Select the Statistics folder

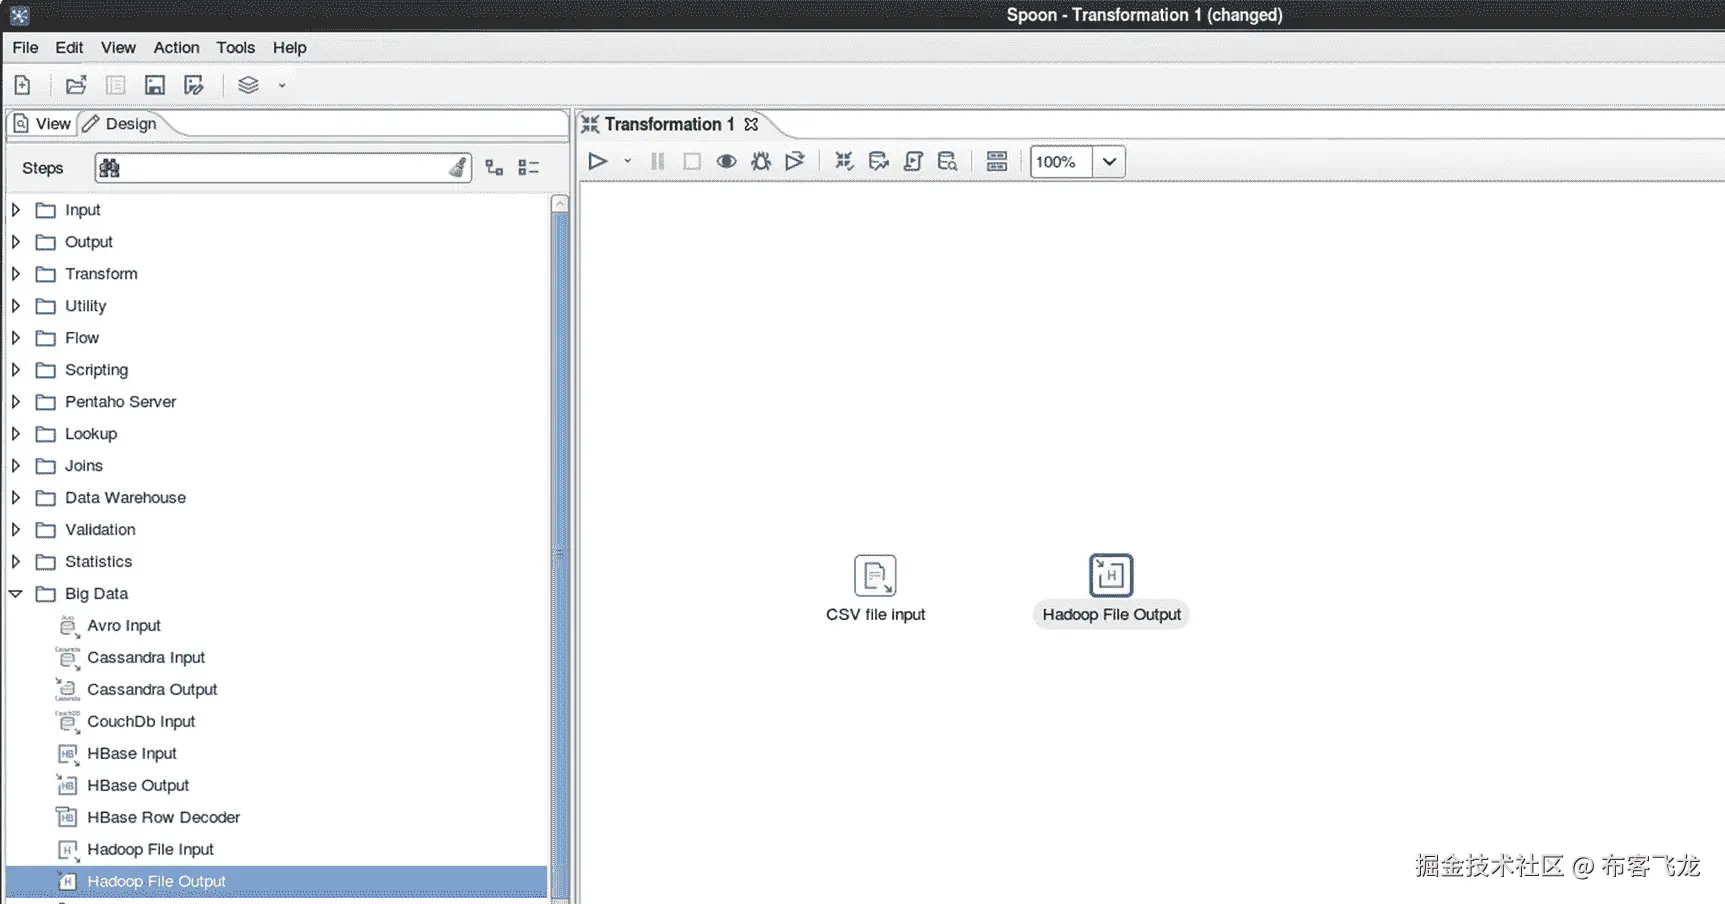click(x=98, y=562)
